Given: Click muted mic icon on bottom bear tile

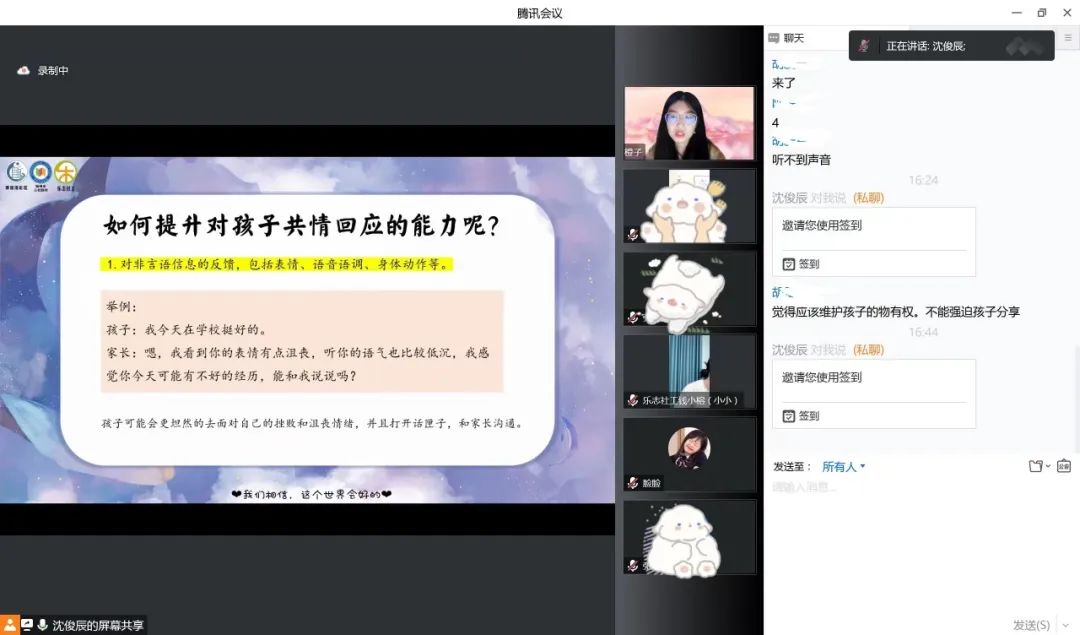Looking at the screenshot, I should coord(633,565).
